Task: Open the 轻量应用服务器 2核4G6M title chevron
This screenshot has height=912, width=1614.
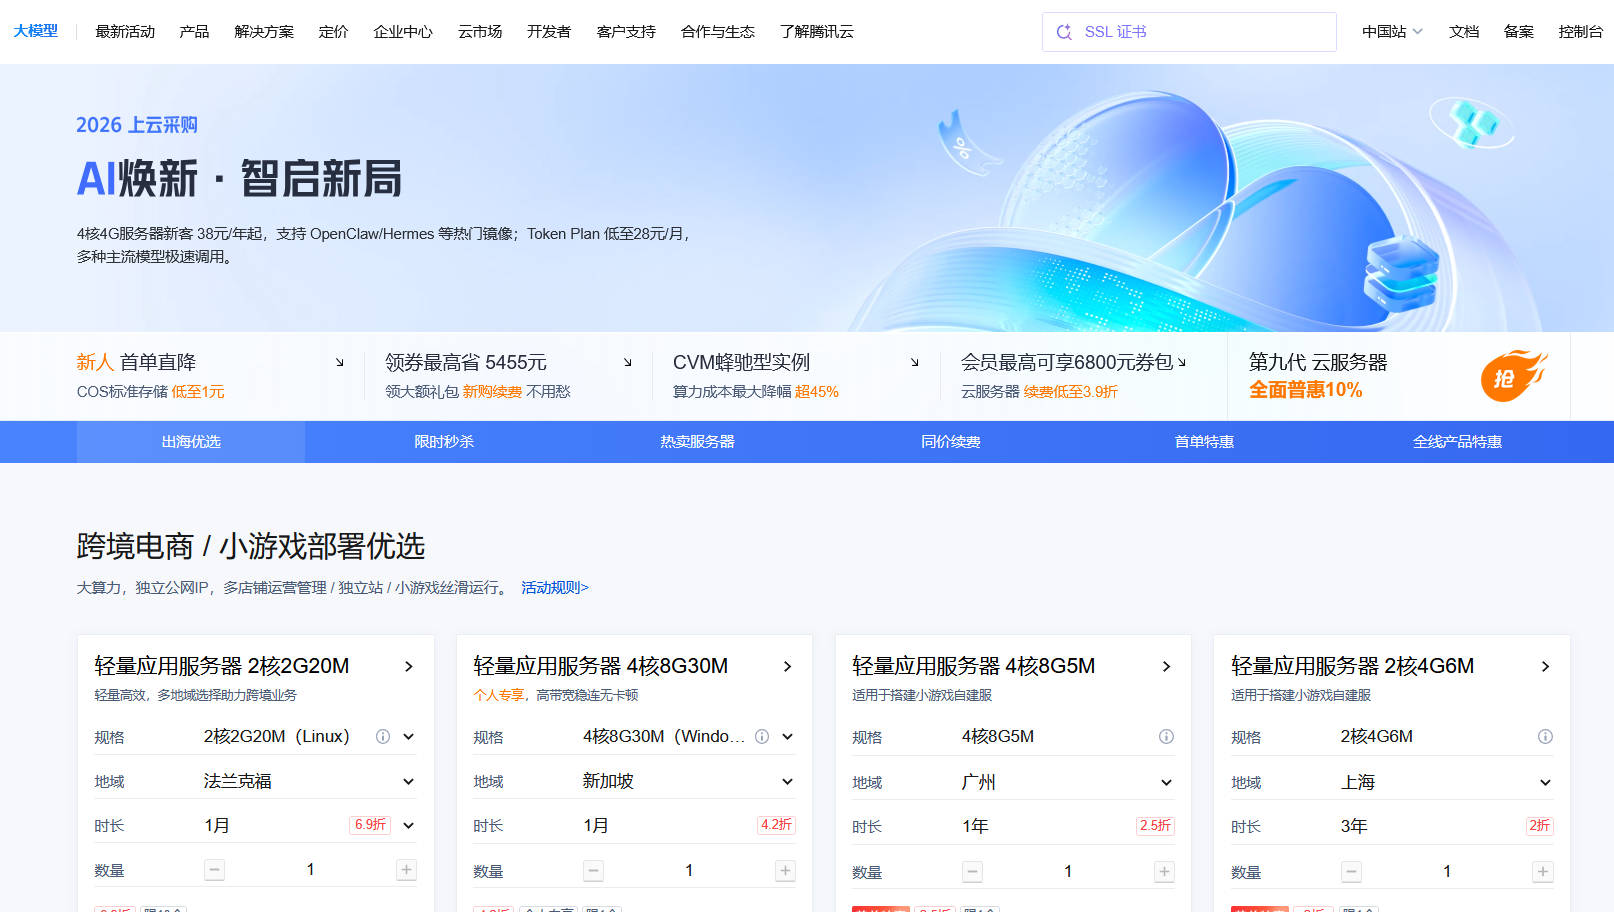Action: [1546, 667]
